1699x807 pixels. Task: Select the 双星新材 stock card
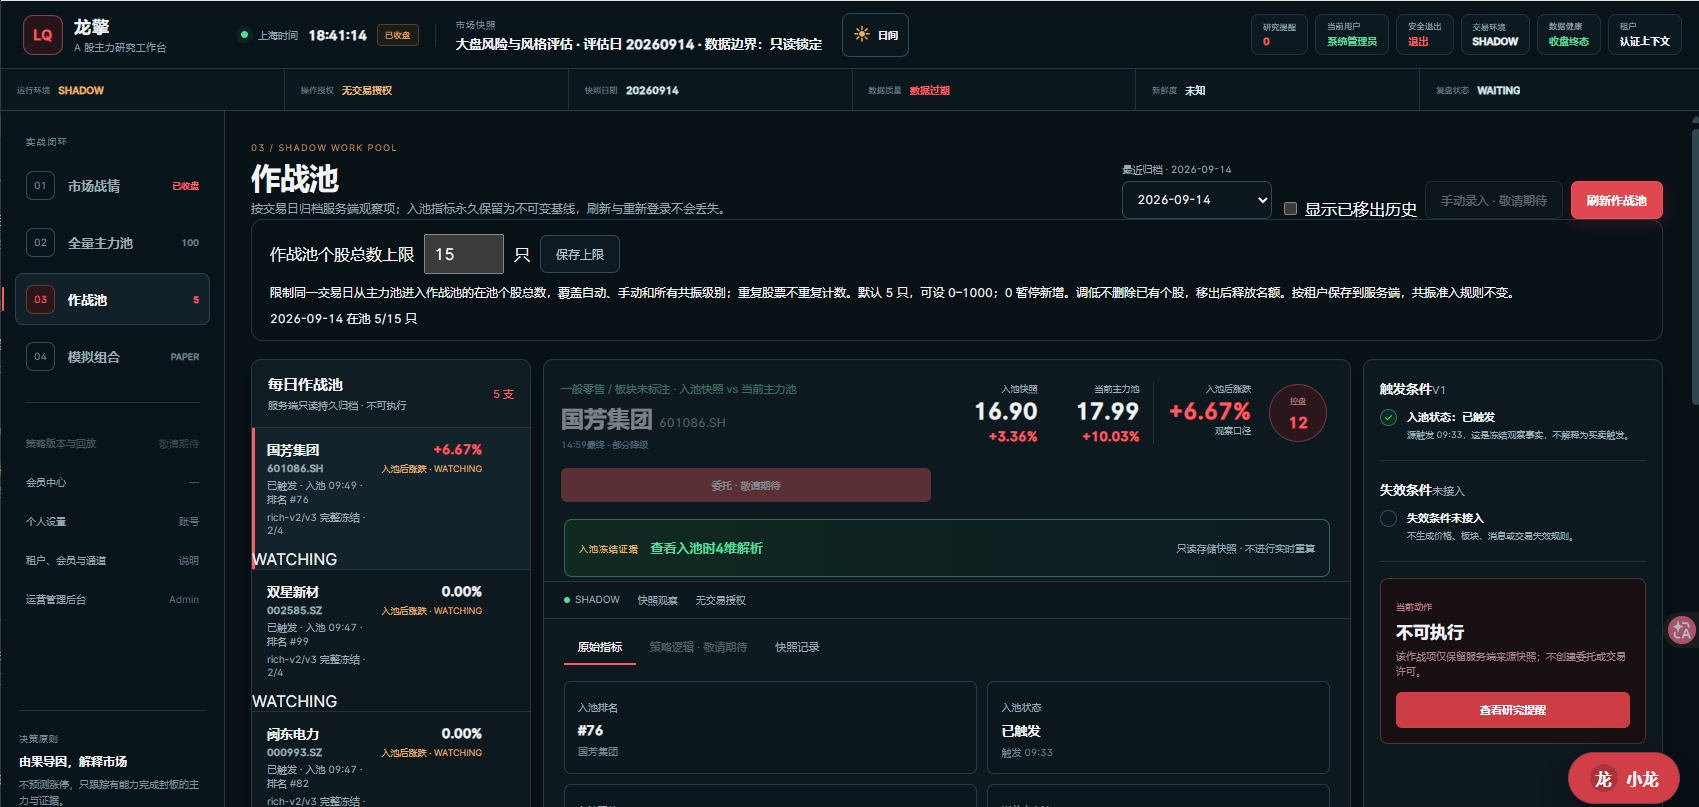coord(391,641)
